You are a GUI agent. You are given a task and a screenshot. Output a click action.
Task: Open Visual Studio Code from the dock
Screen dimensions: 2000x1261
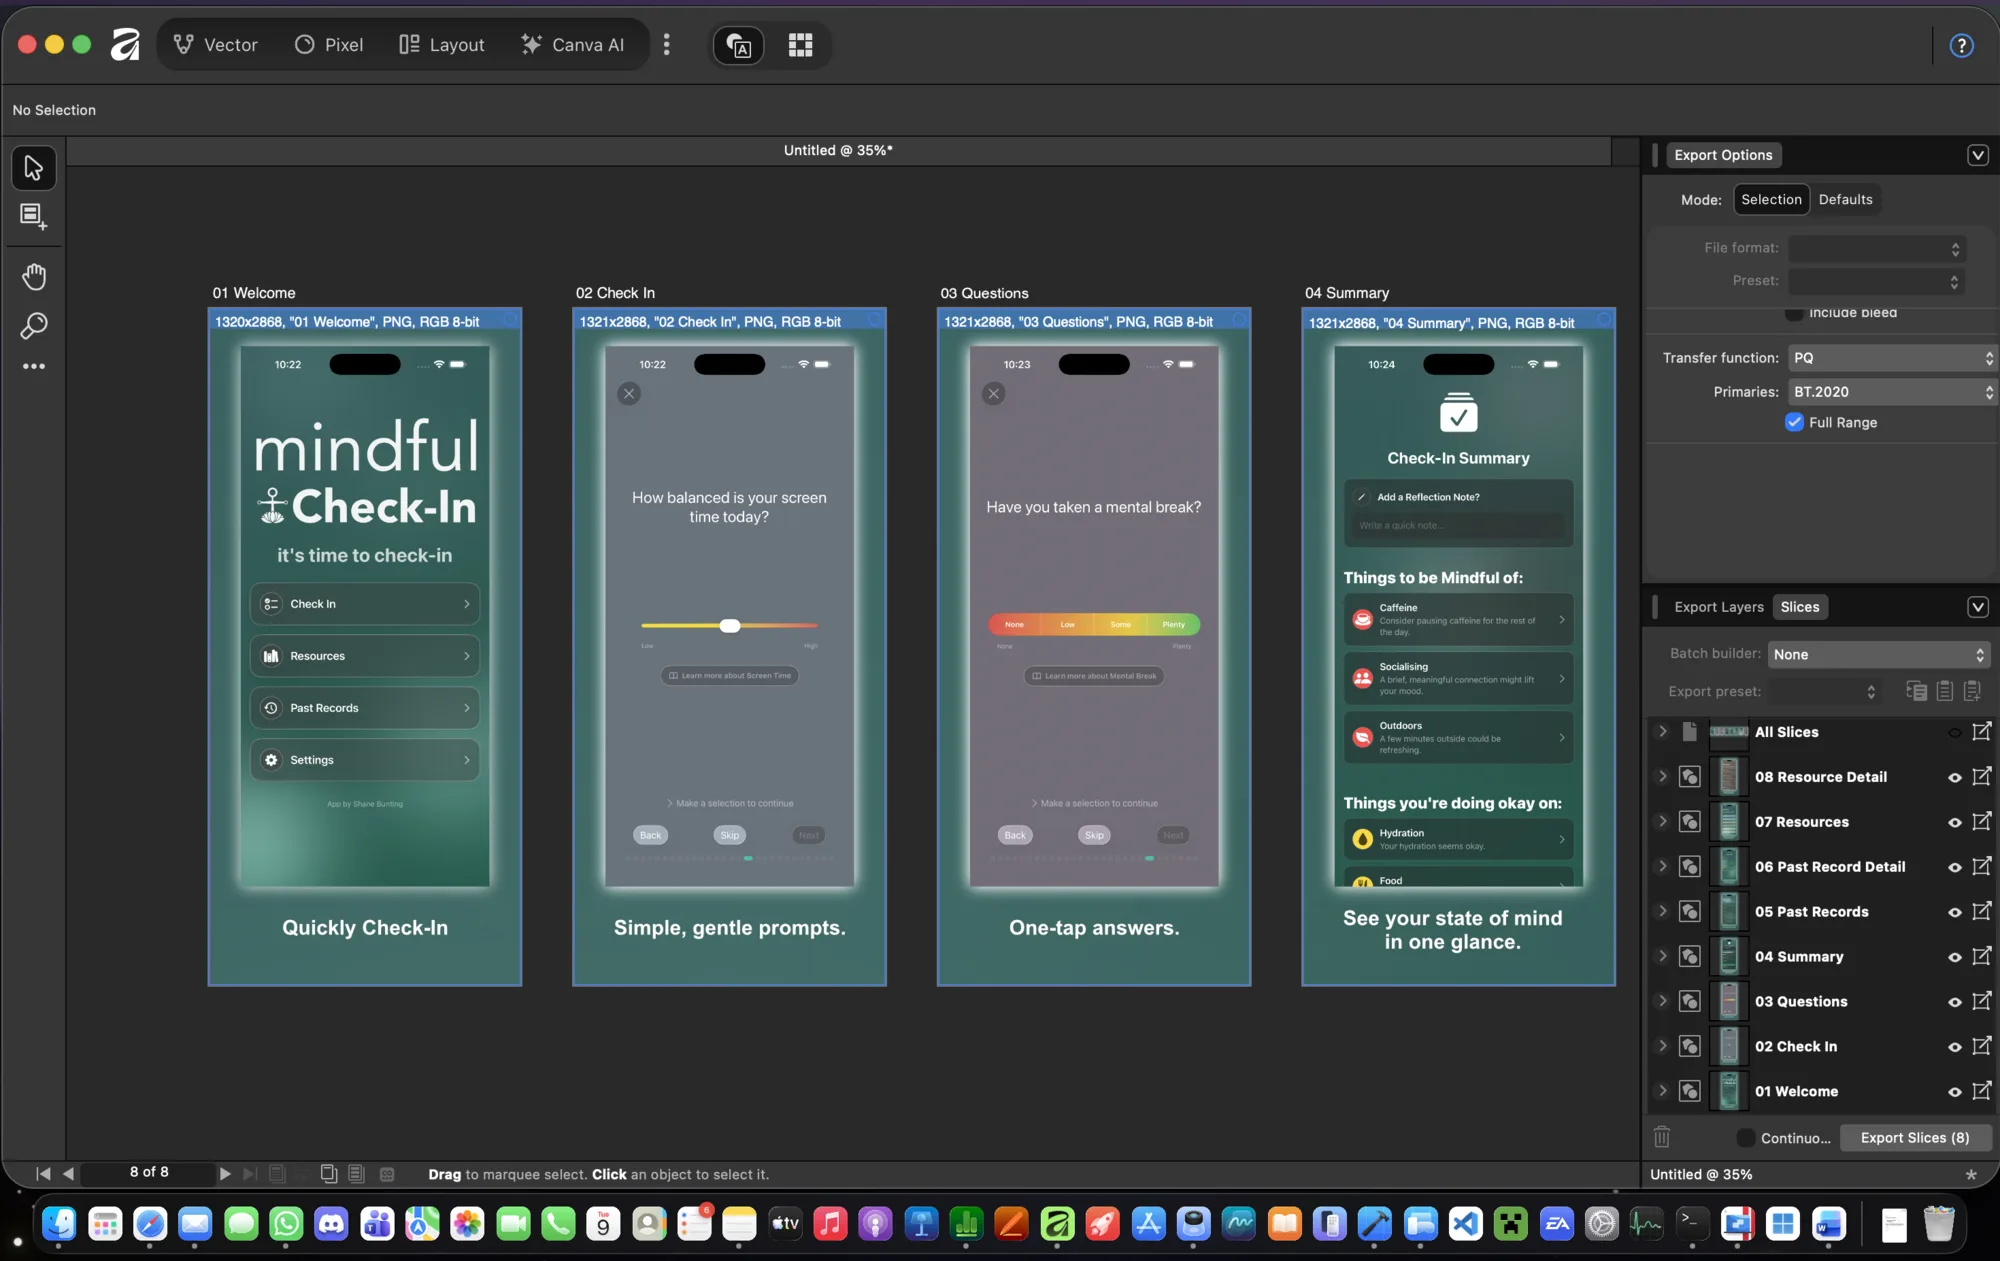(1465, 1223)
